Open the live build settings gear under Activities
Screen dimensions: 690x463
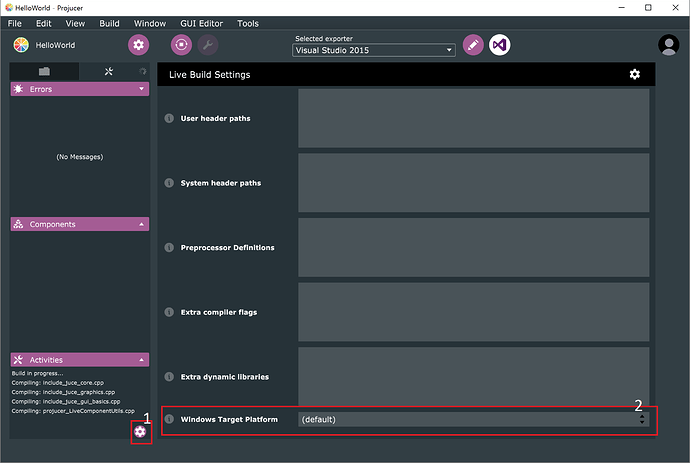140,432
